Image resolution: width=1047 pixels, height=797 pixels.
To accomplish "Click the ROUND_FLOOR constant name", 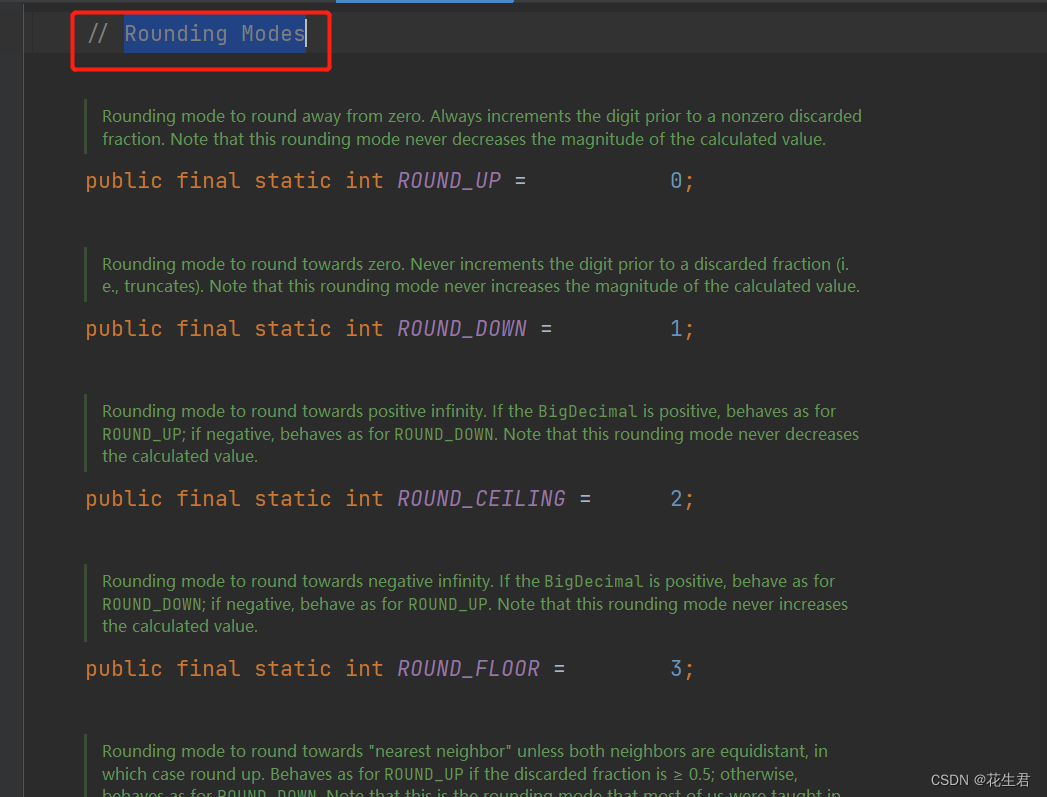I will (x=468, y=668).
